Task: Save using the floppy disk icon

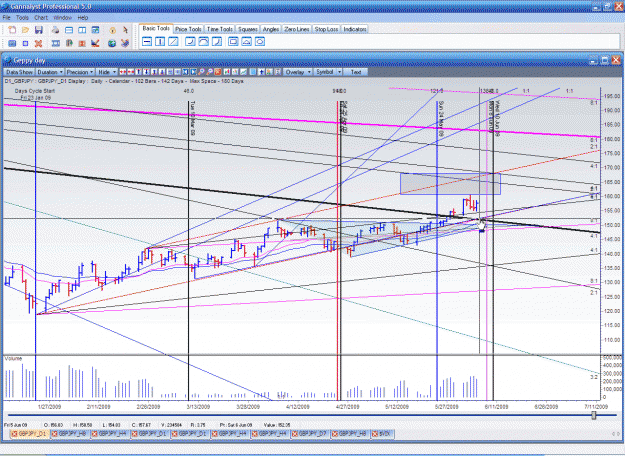Action: tap(39, 30)
